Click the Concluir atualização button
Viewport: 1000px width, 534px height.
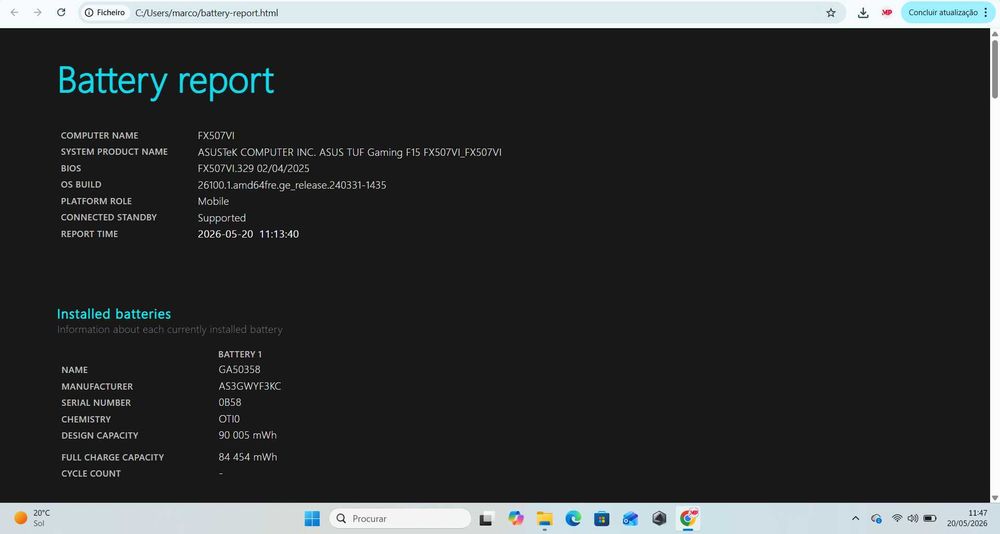(x=943, y=13)
